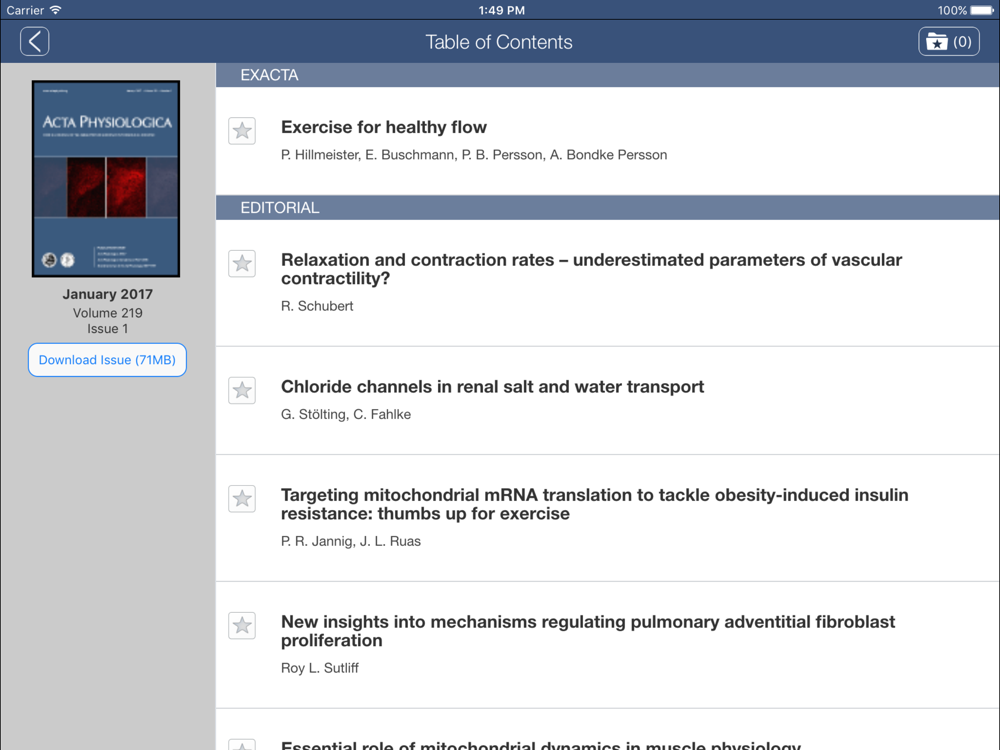Tap the battery indicator icon

click(x=982, y=10)
